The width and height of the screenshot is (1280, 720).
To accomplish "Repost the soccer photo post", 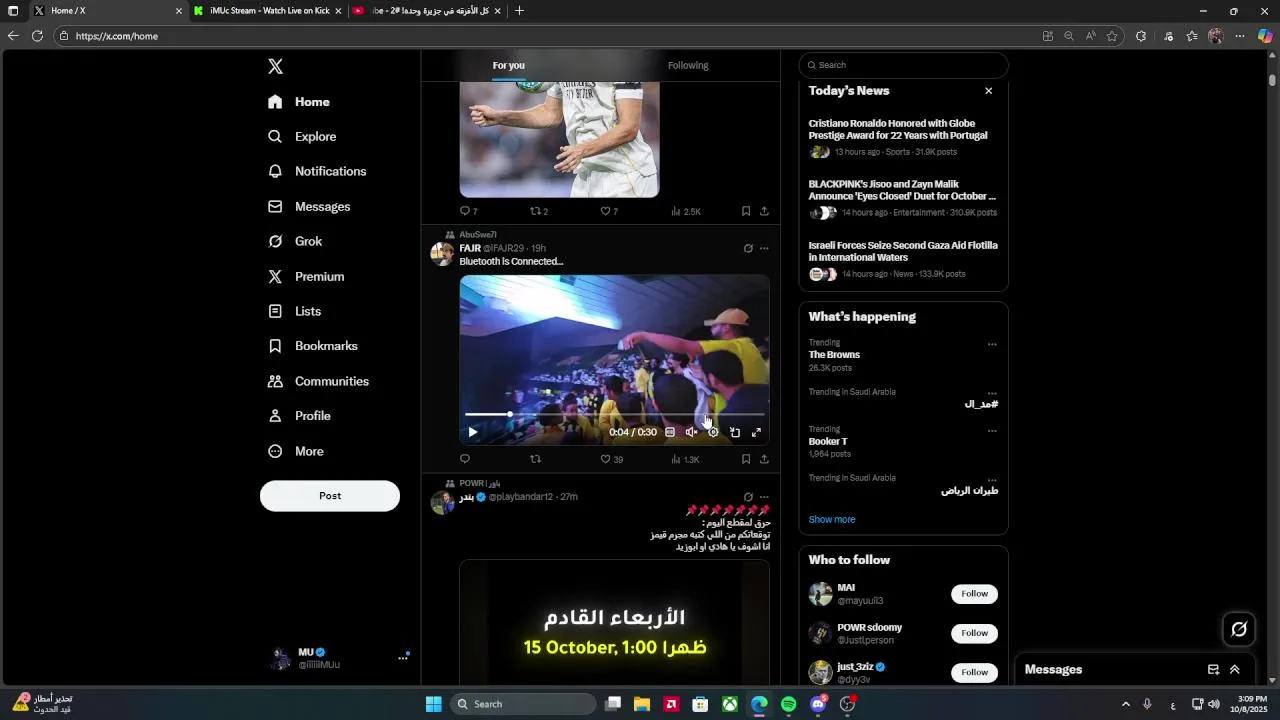I will (539, 212).
